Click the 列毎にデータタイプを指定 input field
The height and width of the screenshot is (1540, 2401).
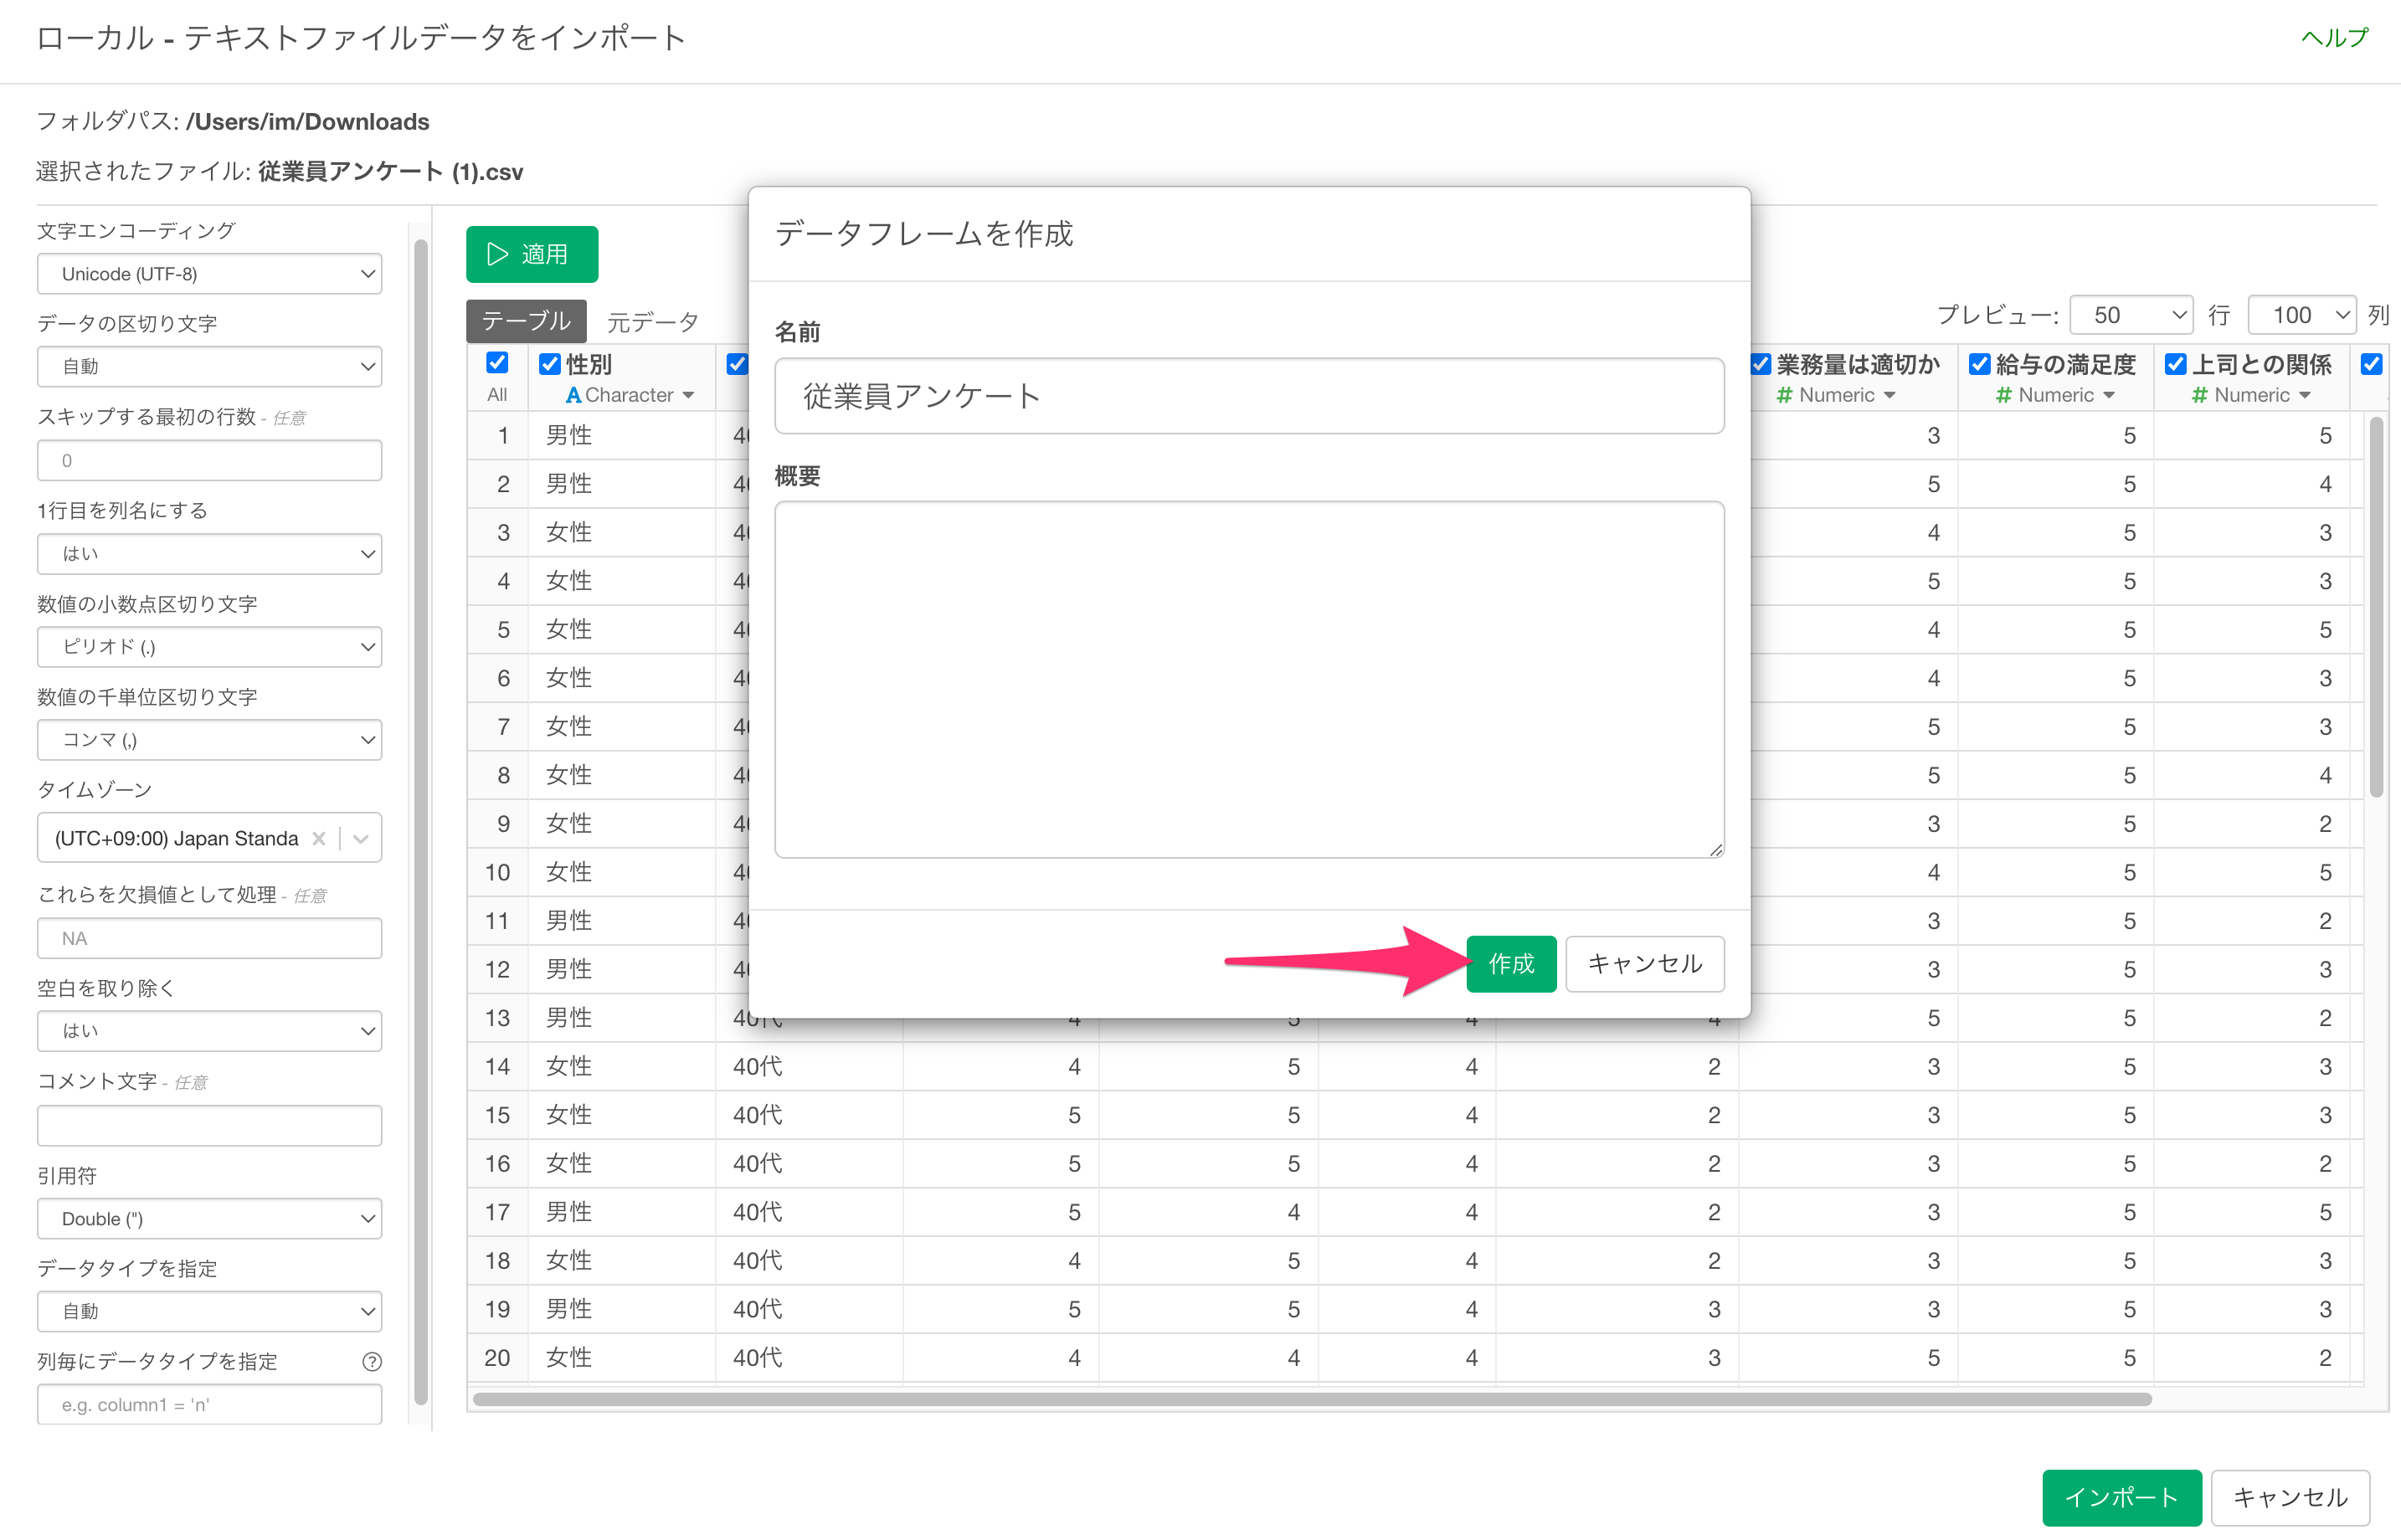[x=210, y=1405]
